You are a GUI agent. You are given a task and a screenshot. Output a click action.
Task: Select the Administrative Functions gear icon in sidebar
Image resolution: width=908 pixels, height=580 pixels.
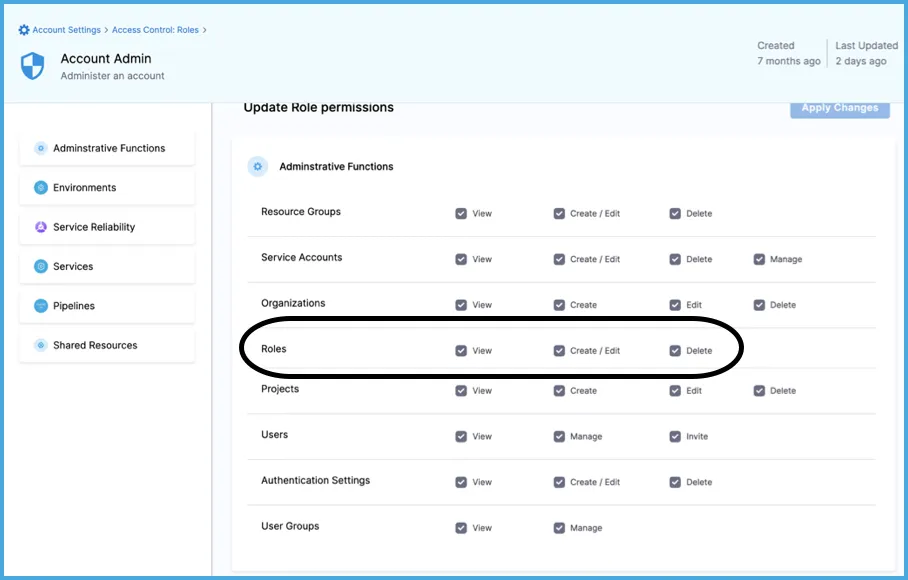coord(39,147)
